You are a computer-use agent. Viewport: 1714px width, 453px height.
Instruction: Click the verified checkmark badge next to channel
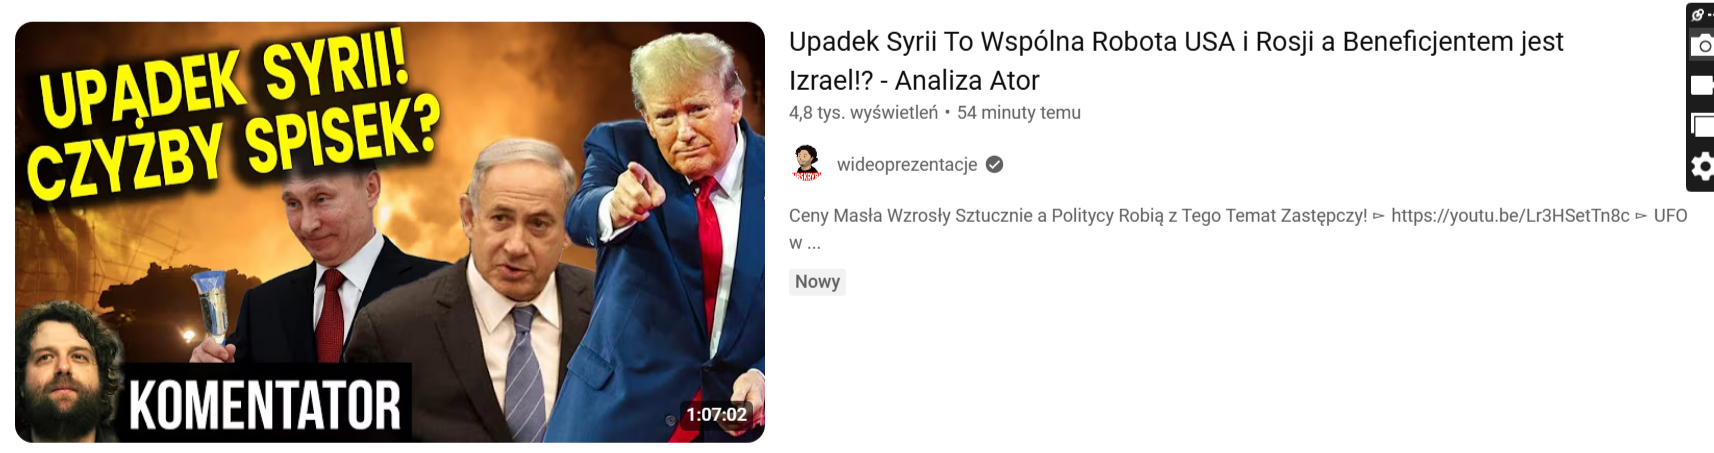click(x=994, y=164)
